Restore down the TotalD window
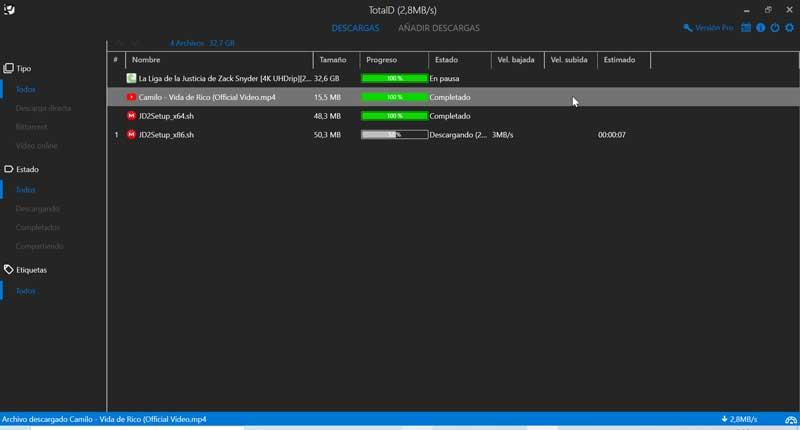Image resolution: width=800 pixels, height=430 pixels. pos(768,10)
